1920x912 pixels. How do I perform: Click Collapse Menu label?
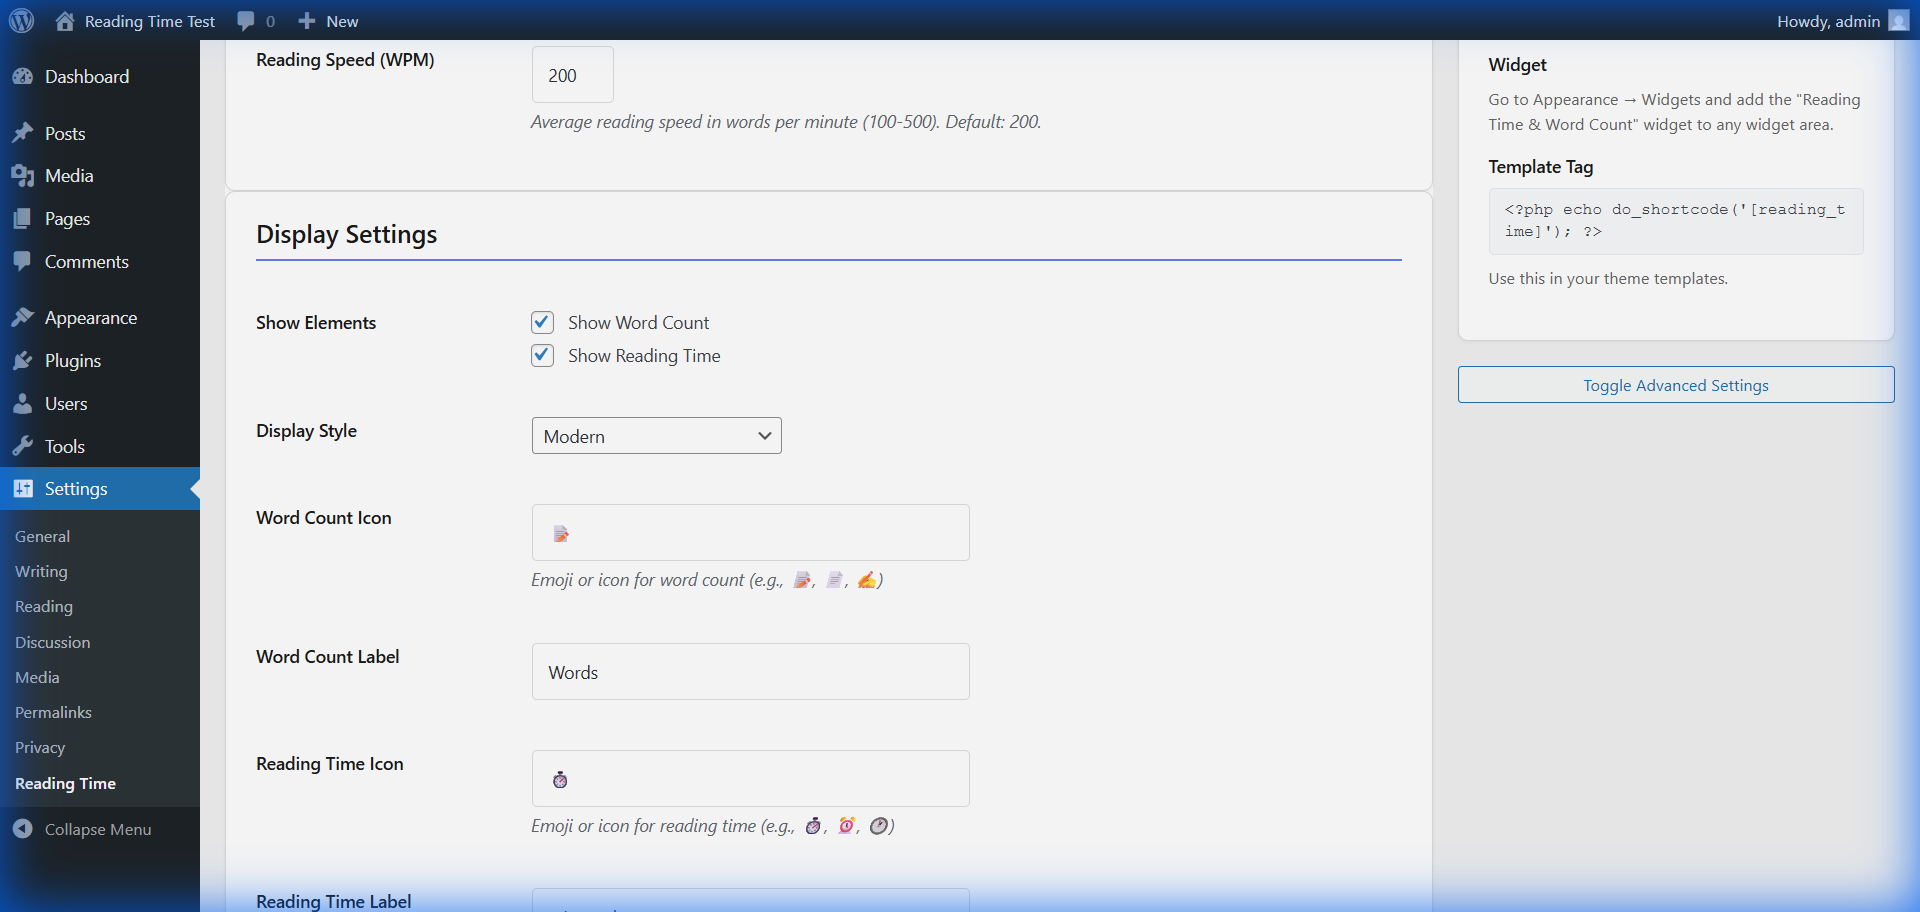[98, 829]
